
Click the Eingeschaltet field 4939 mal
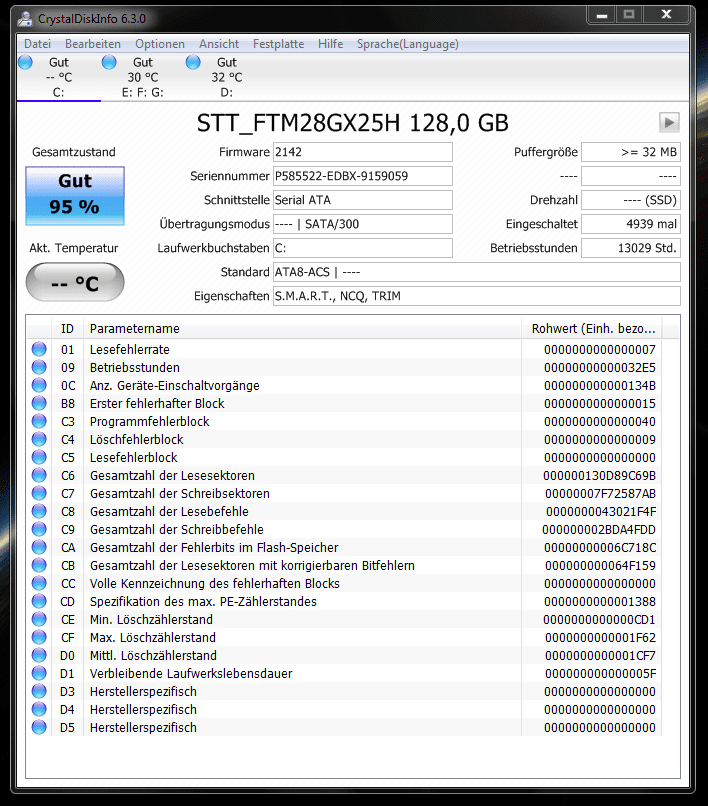[631, 224]
